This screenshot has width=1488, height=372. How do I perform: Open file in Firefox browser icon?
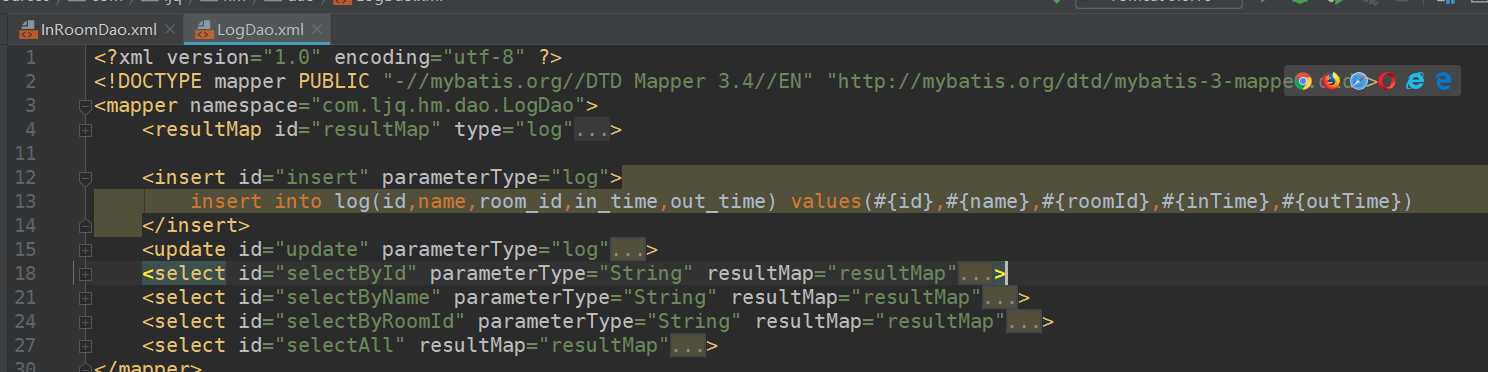(x=1331, y=82)
